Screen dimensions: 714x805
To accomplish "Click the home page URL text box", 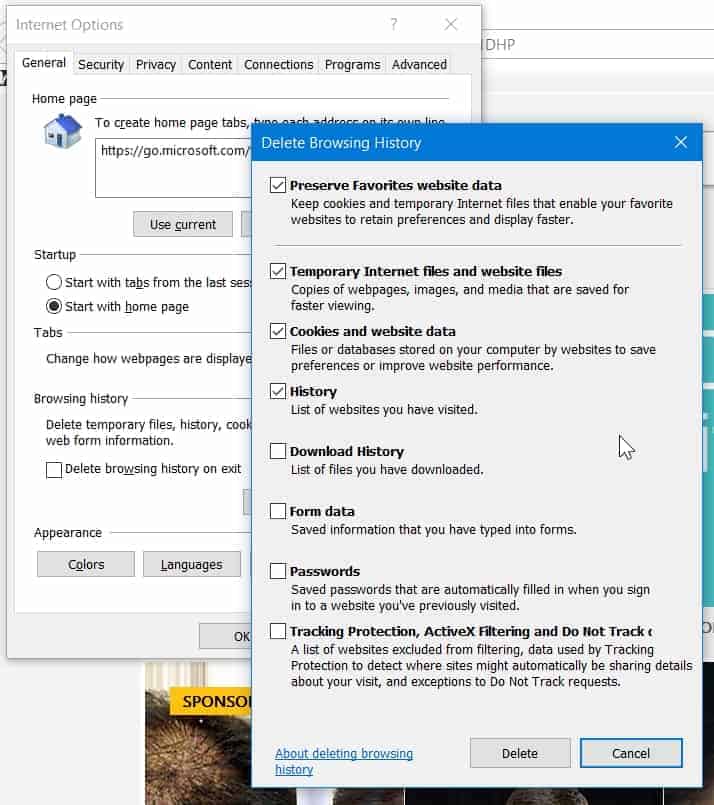I will [x=173, y=167].
